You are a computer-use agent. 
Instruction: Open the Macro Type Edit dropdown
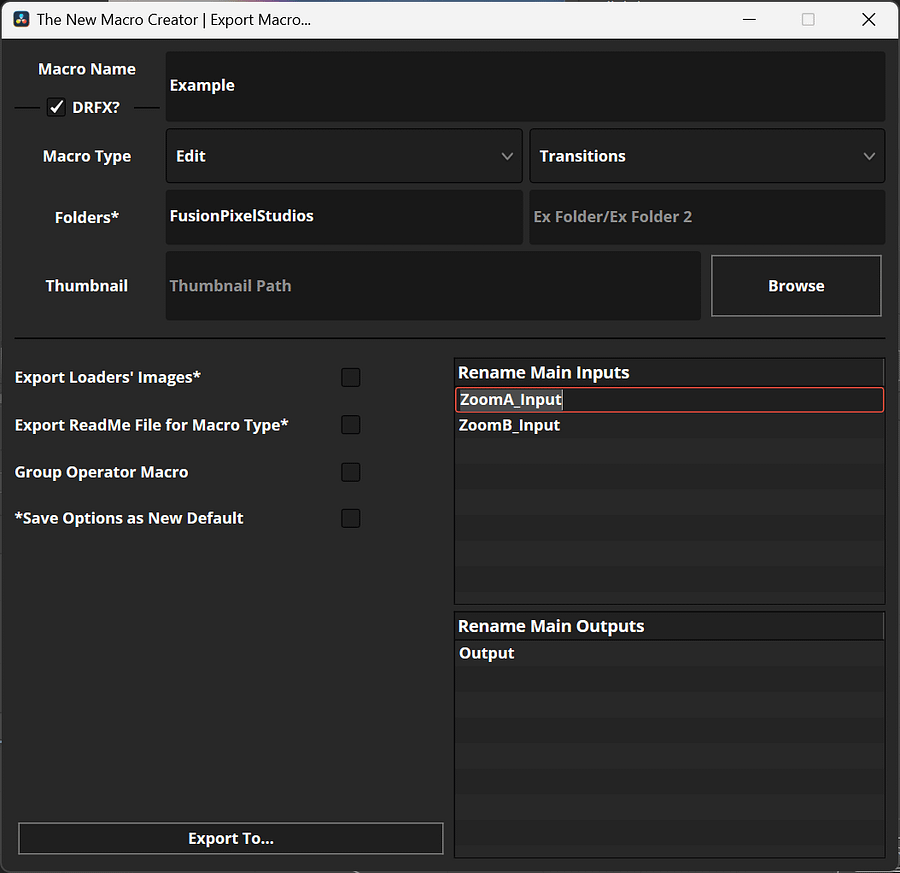344,156
